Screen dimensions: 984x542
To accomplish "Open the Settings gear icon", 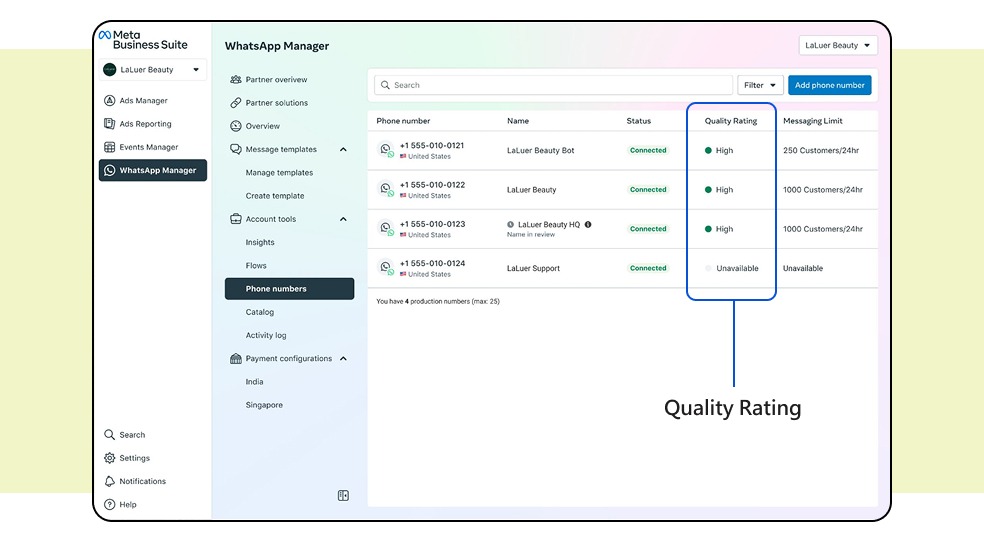I will click(110, 458).
